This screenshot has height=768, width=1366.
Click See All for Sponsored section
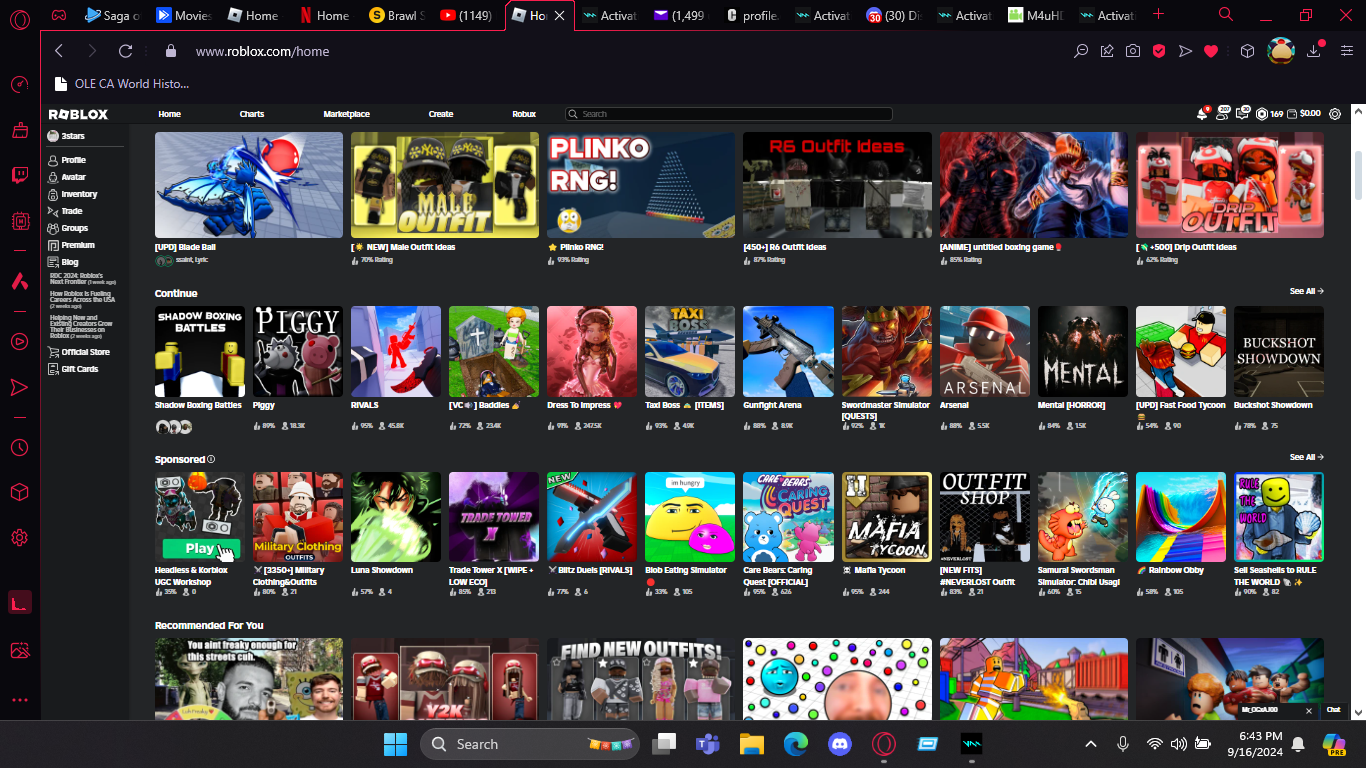[x=1306, y=457]
